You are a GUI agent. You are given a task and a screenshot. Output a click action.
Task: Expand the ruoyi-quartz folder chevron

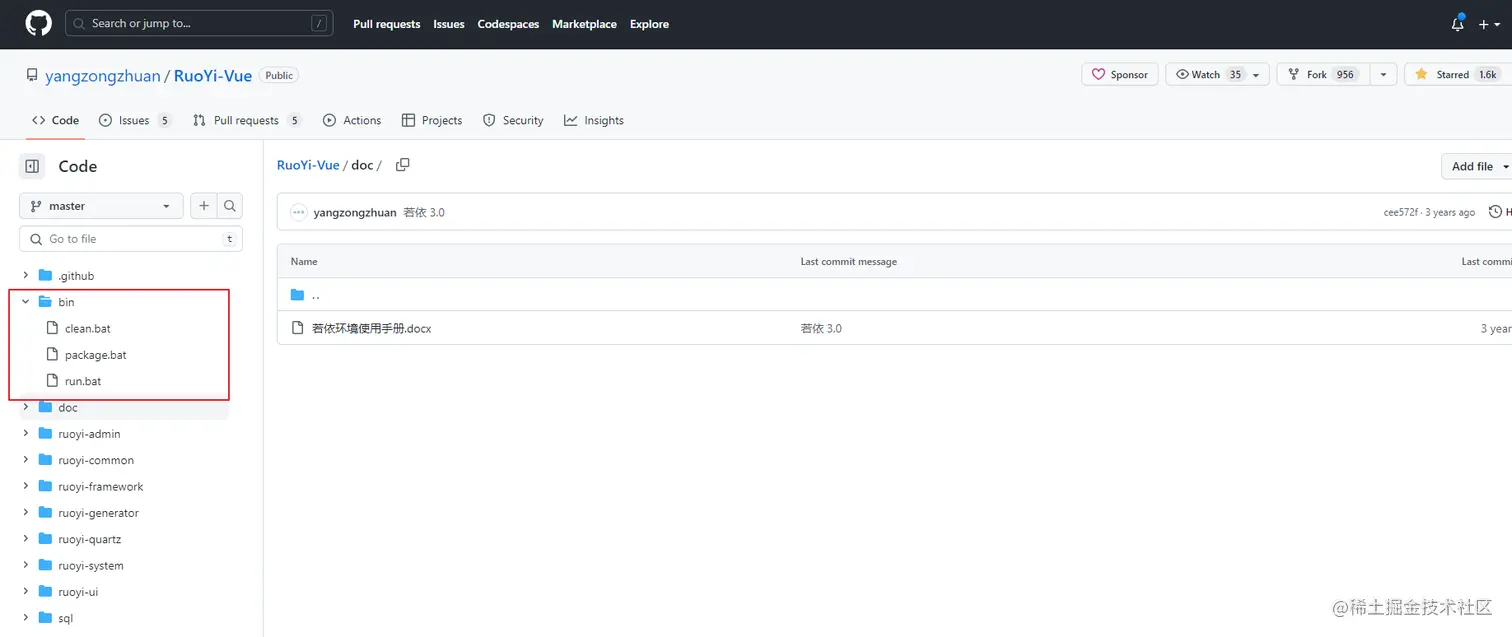click(x=26, y=539)
